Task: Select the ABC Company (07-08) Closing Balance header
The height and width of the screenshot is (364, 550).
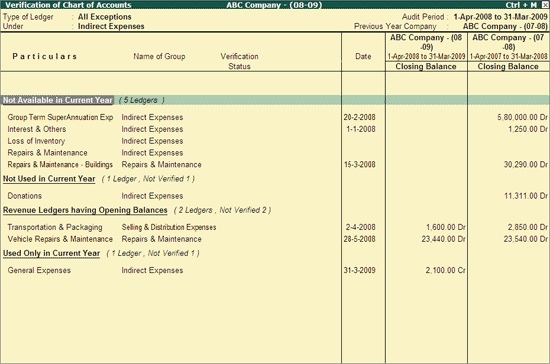Action: (x=508, y=67)
